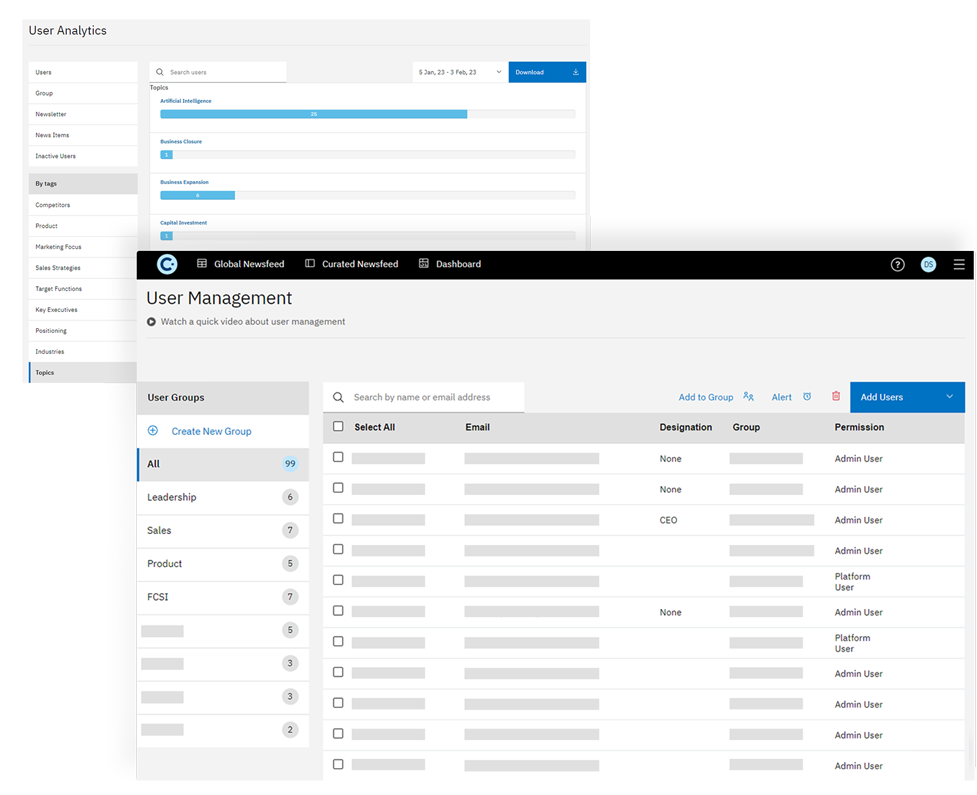Click the Search by name or email field
The height and width of the screenshot is (795, 977).
point(424,398)
